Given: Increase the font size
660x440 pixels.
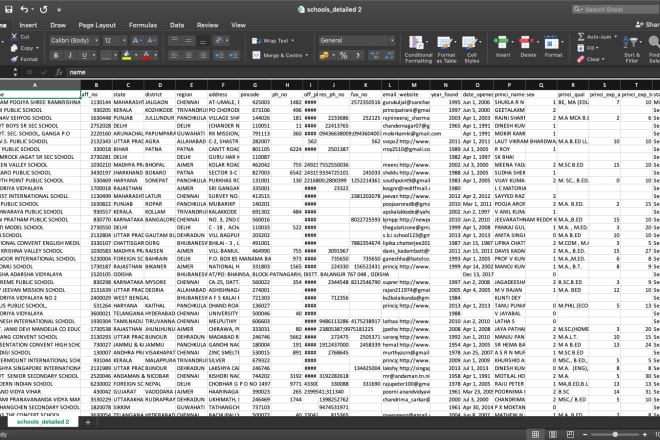Looking at the screenshot, I should (x=137, y=40).
